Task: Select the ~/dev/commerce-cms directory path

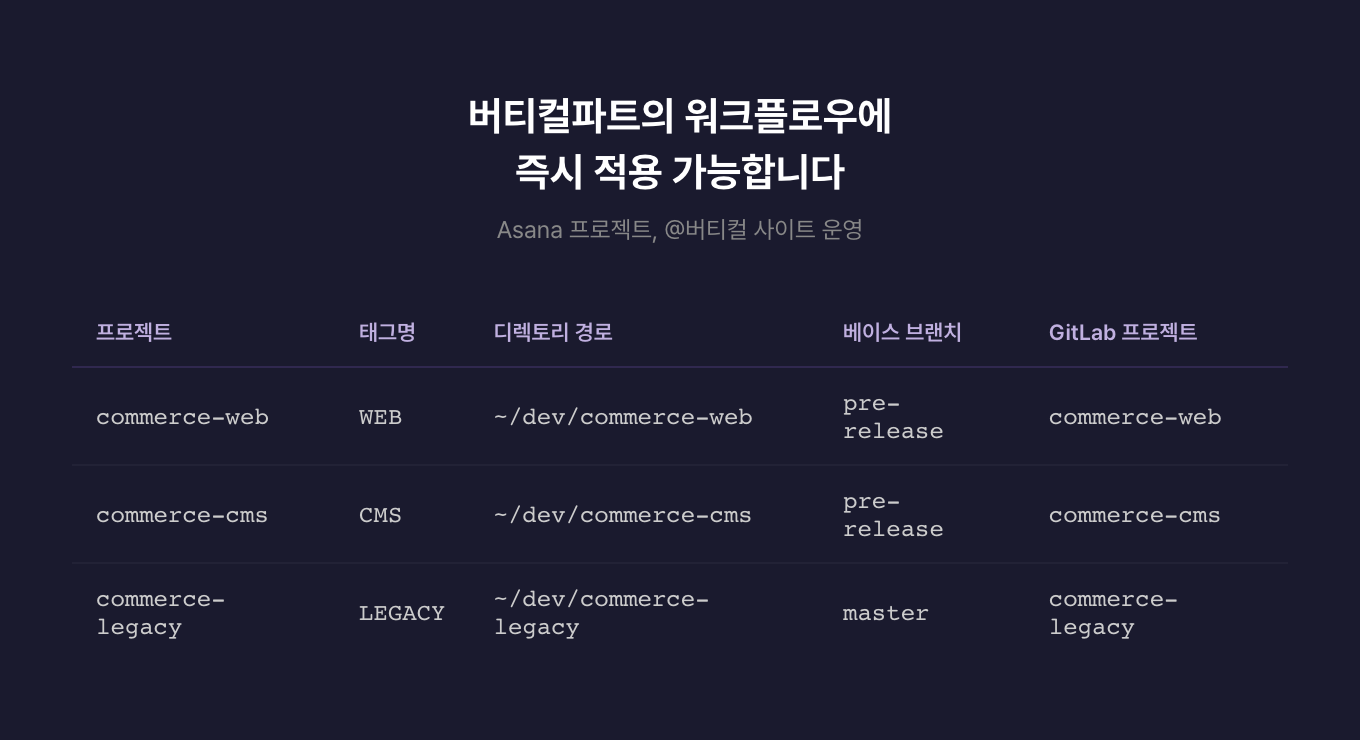Action: click(x=623, y=515)
